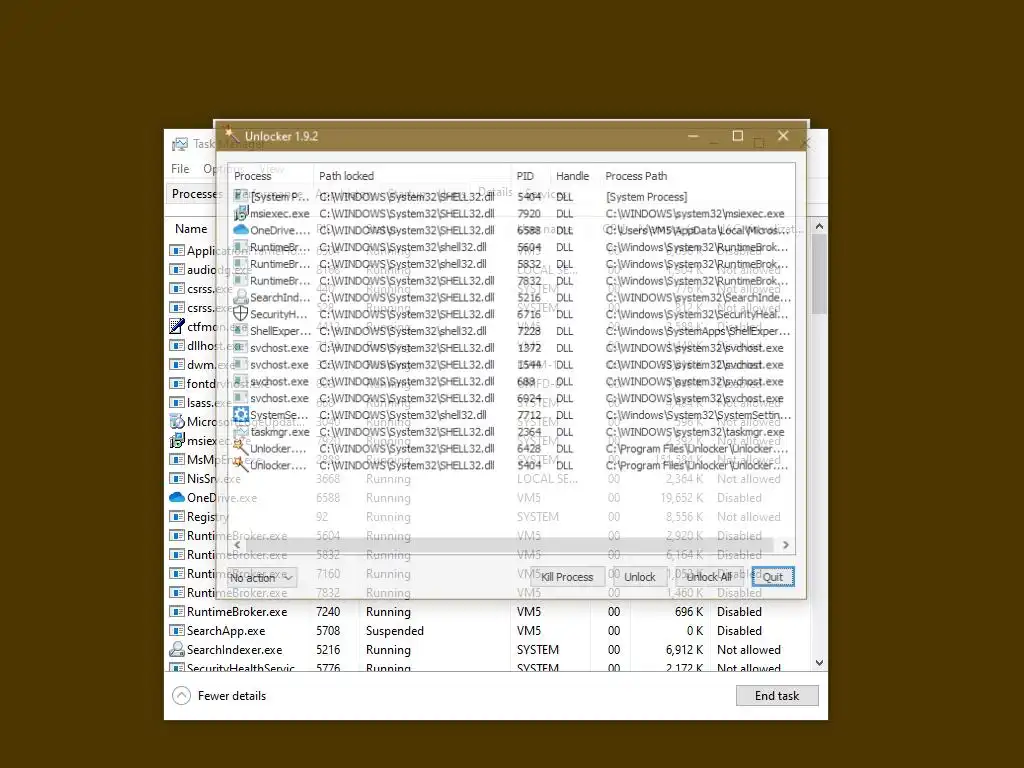Click the ctfmon pencil icon in Task Manager
This screenshot has width=1024, height=768.
click(x=176, y=325)
